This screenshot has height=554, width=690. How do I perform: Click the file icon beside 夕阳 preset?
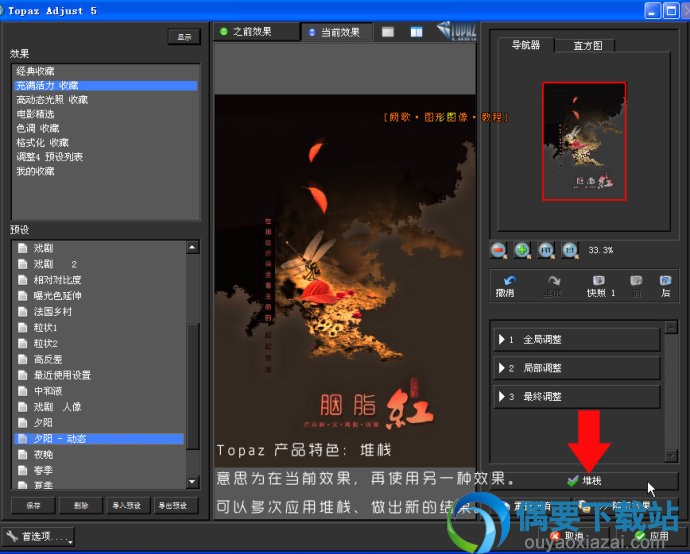tap(22, 422)
